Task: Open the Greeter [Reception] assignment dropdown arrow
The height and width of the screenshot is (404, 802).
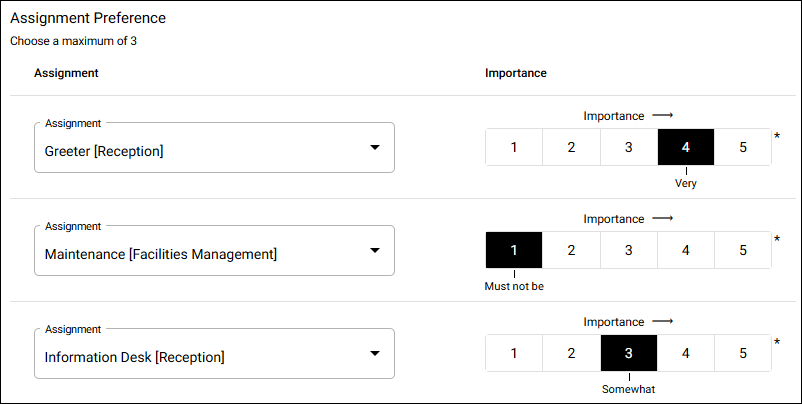Action: [x=375, y=147]
